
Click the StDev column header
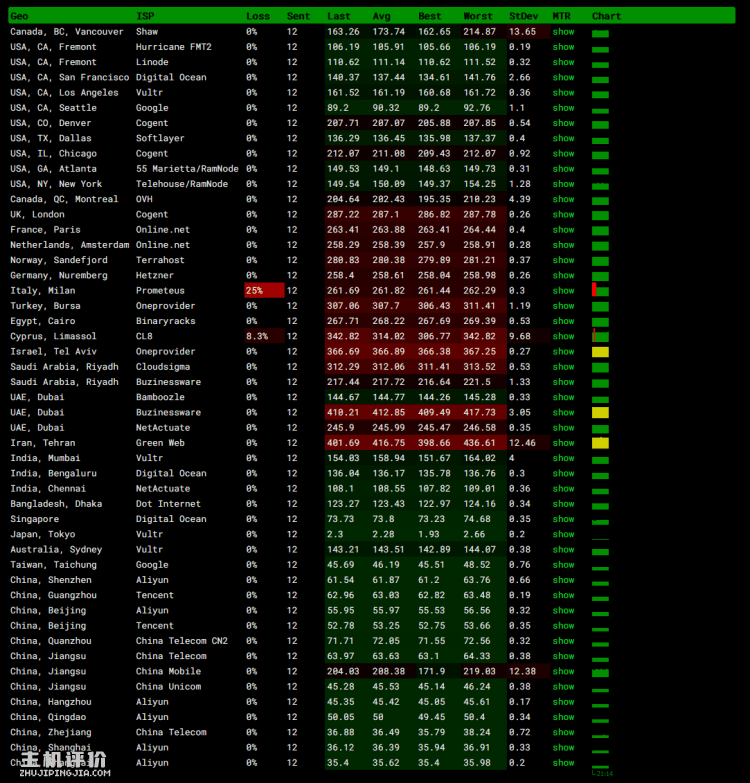[x=523, y=16]
